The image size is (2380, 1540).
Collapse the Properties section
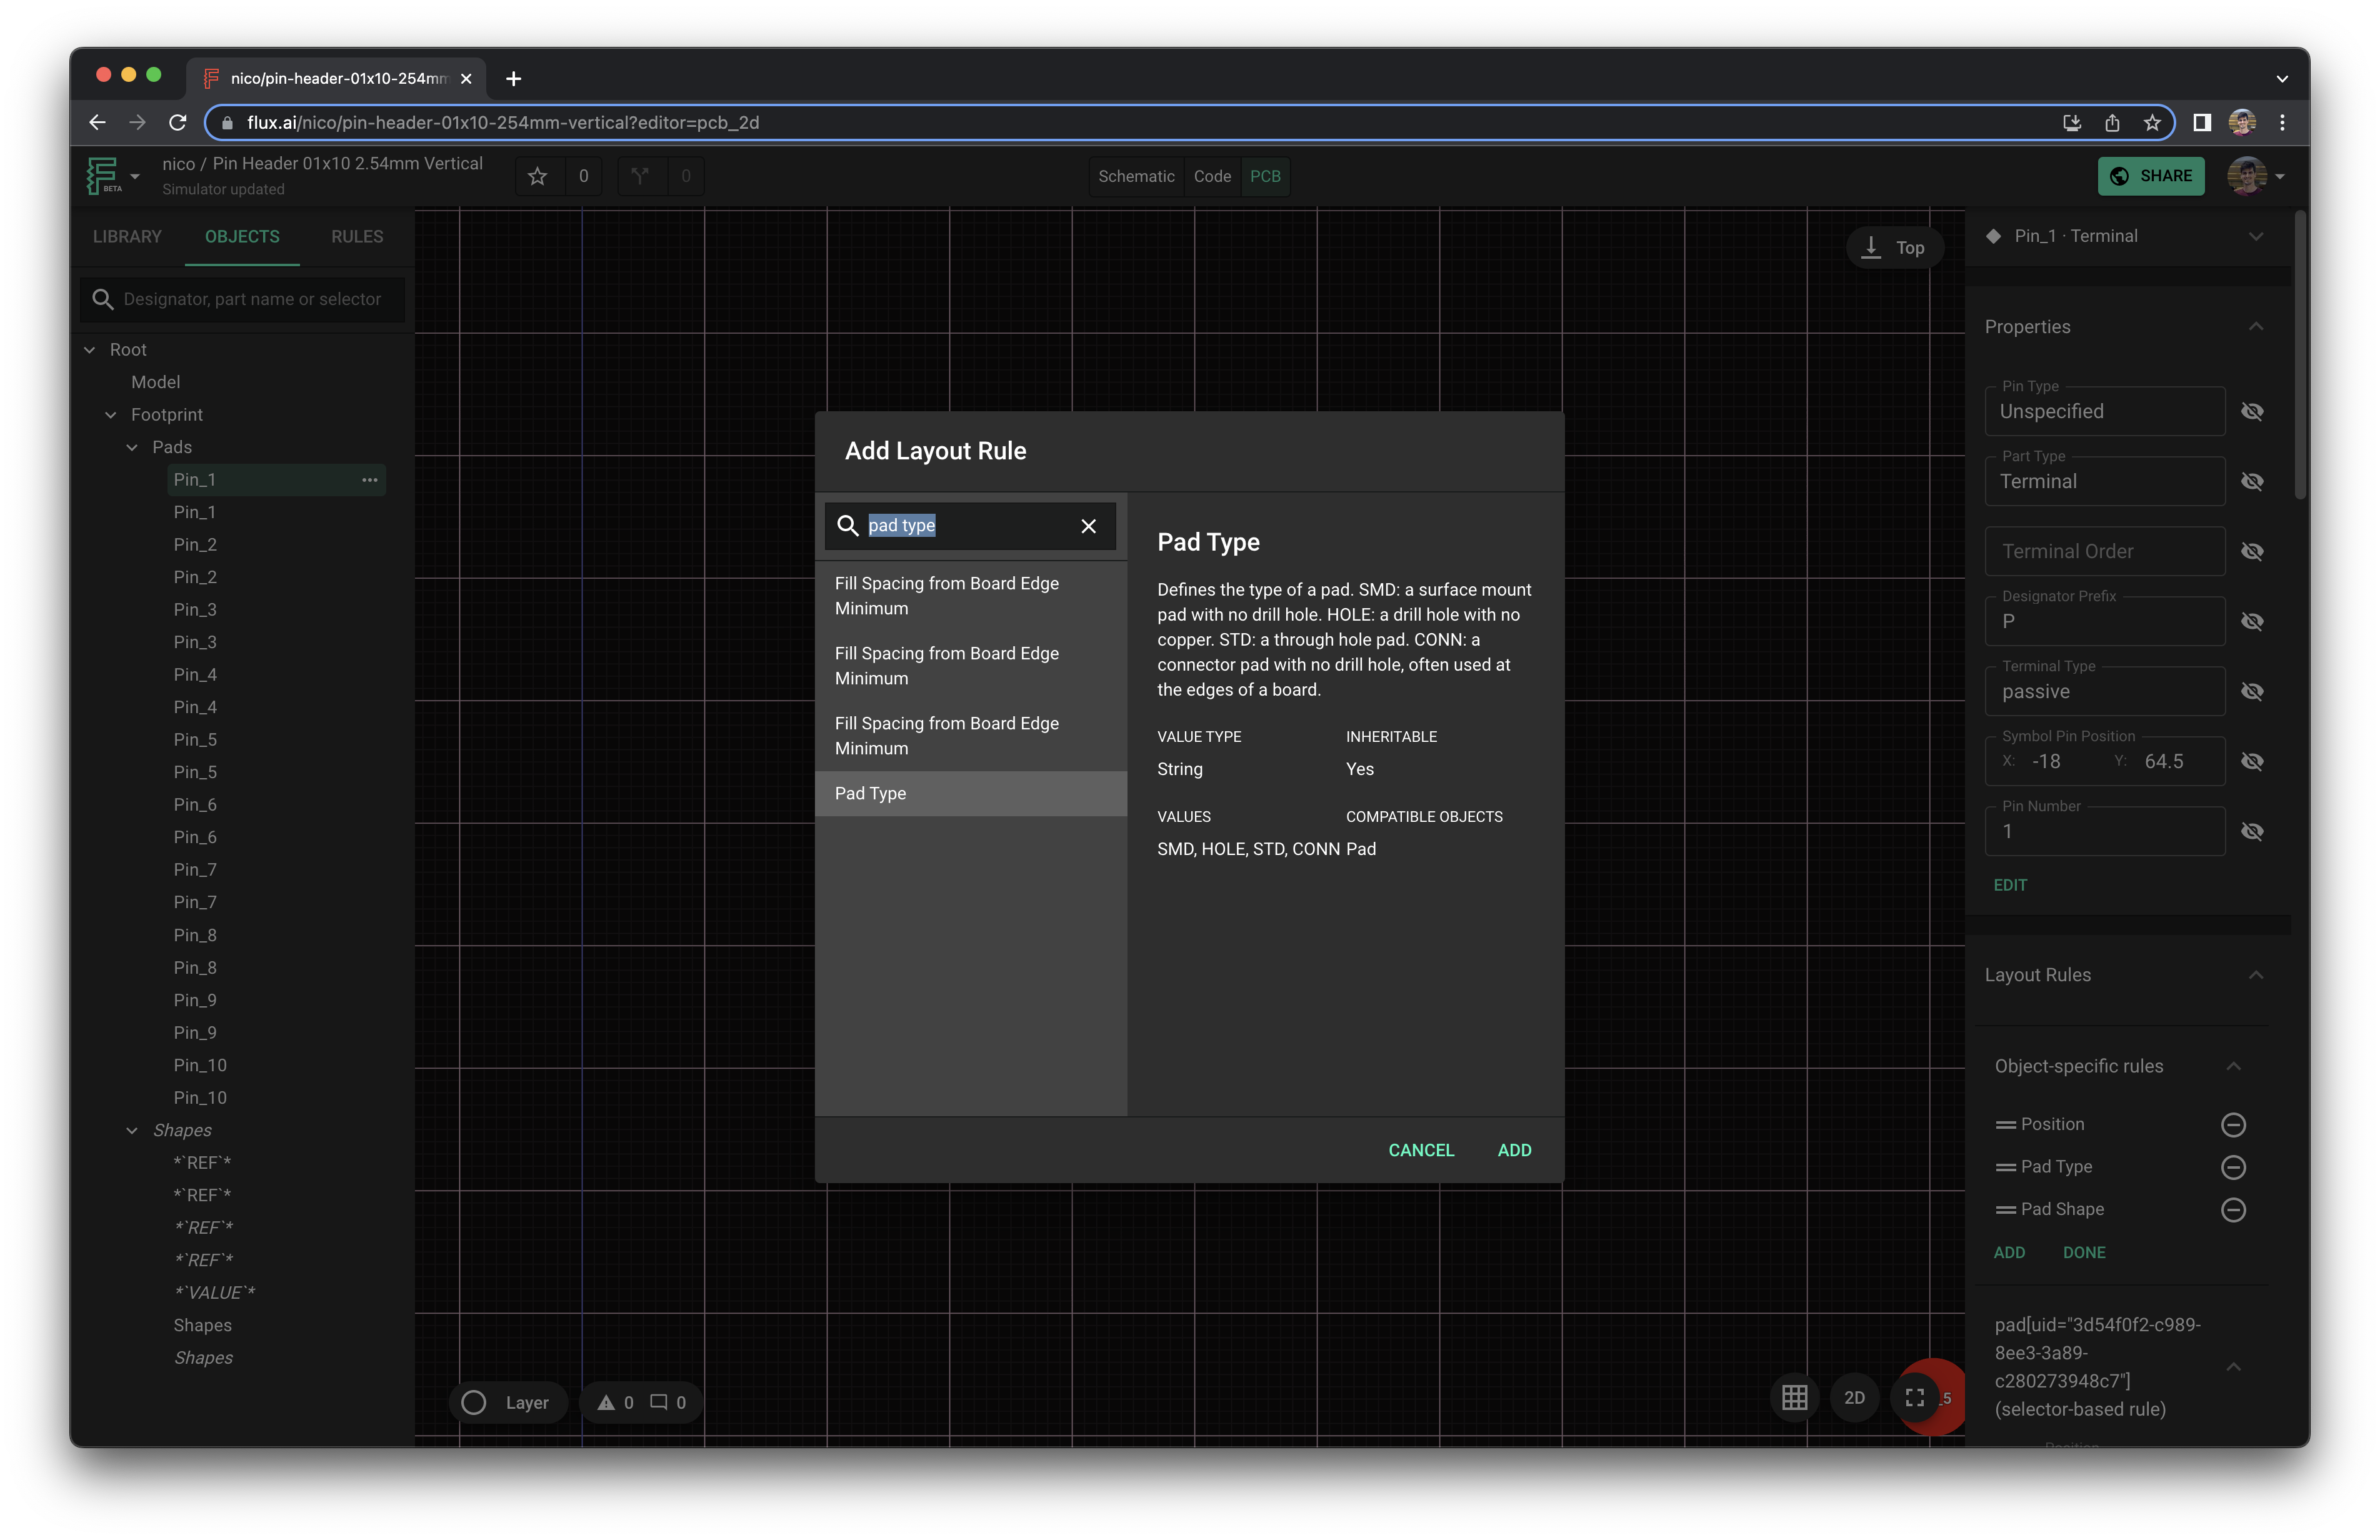(x=2256, y=327)
